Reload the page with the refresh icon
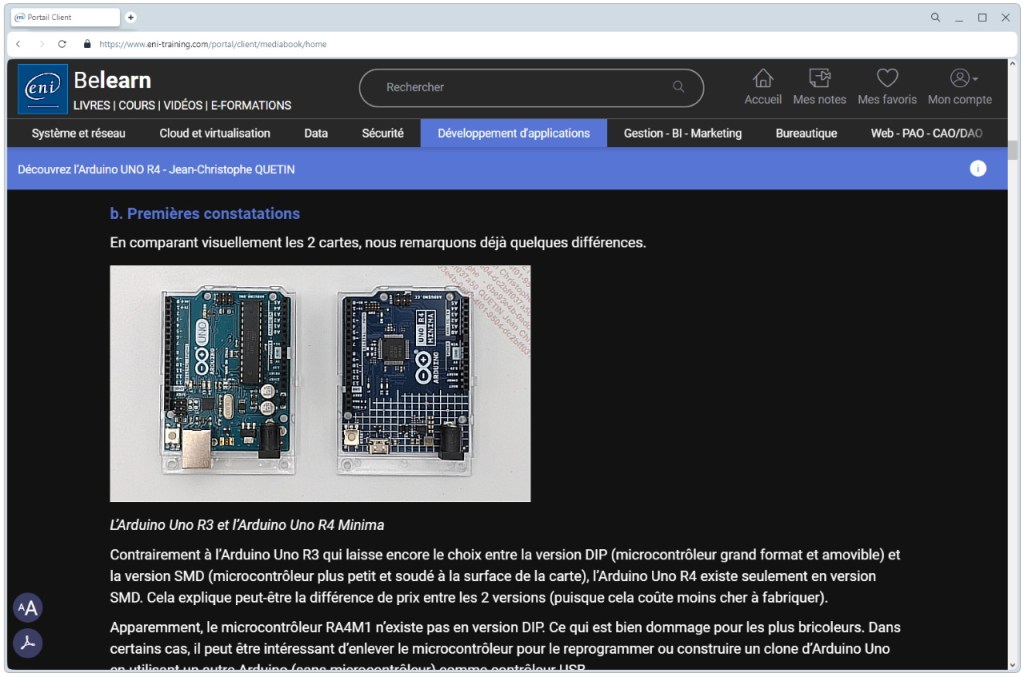This screenshot has width=1024, height=677. pos(62,44)
